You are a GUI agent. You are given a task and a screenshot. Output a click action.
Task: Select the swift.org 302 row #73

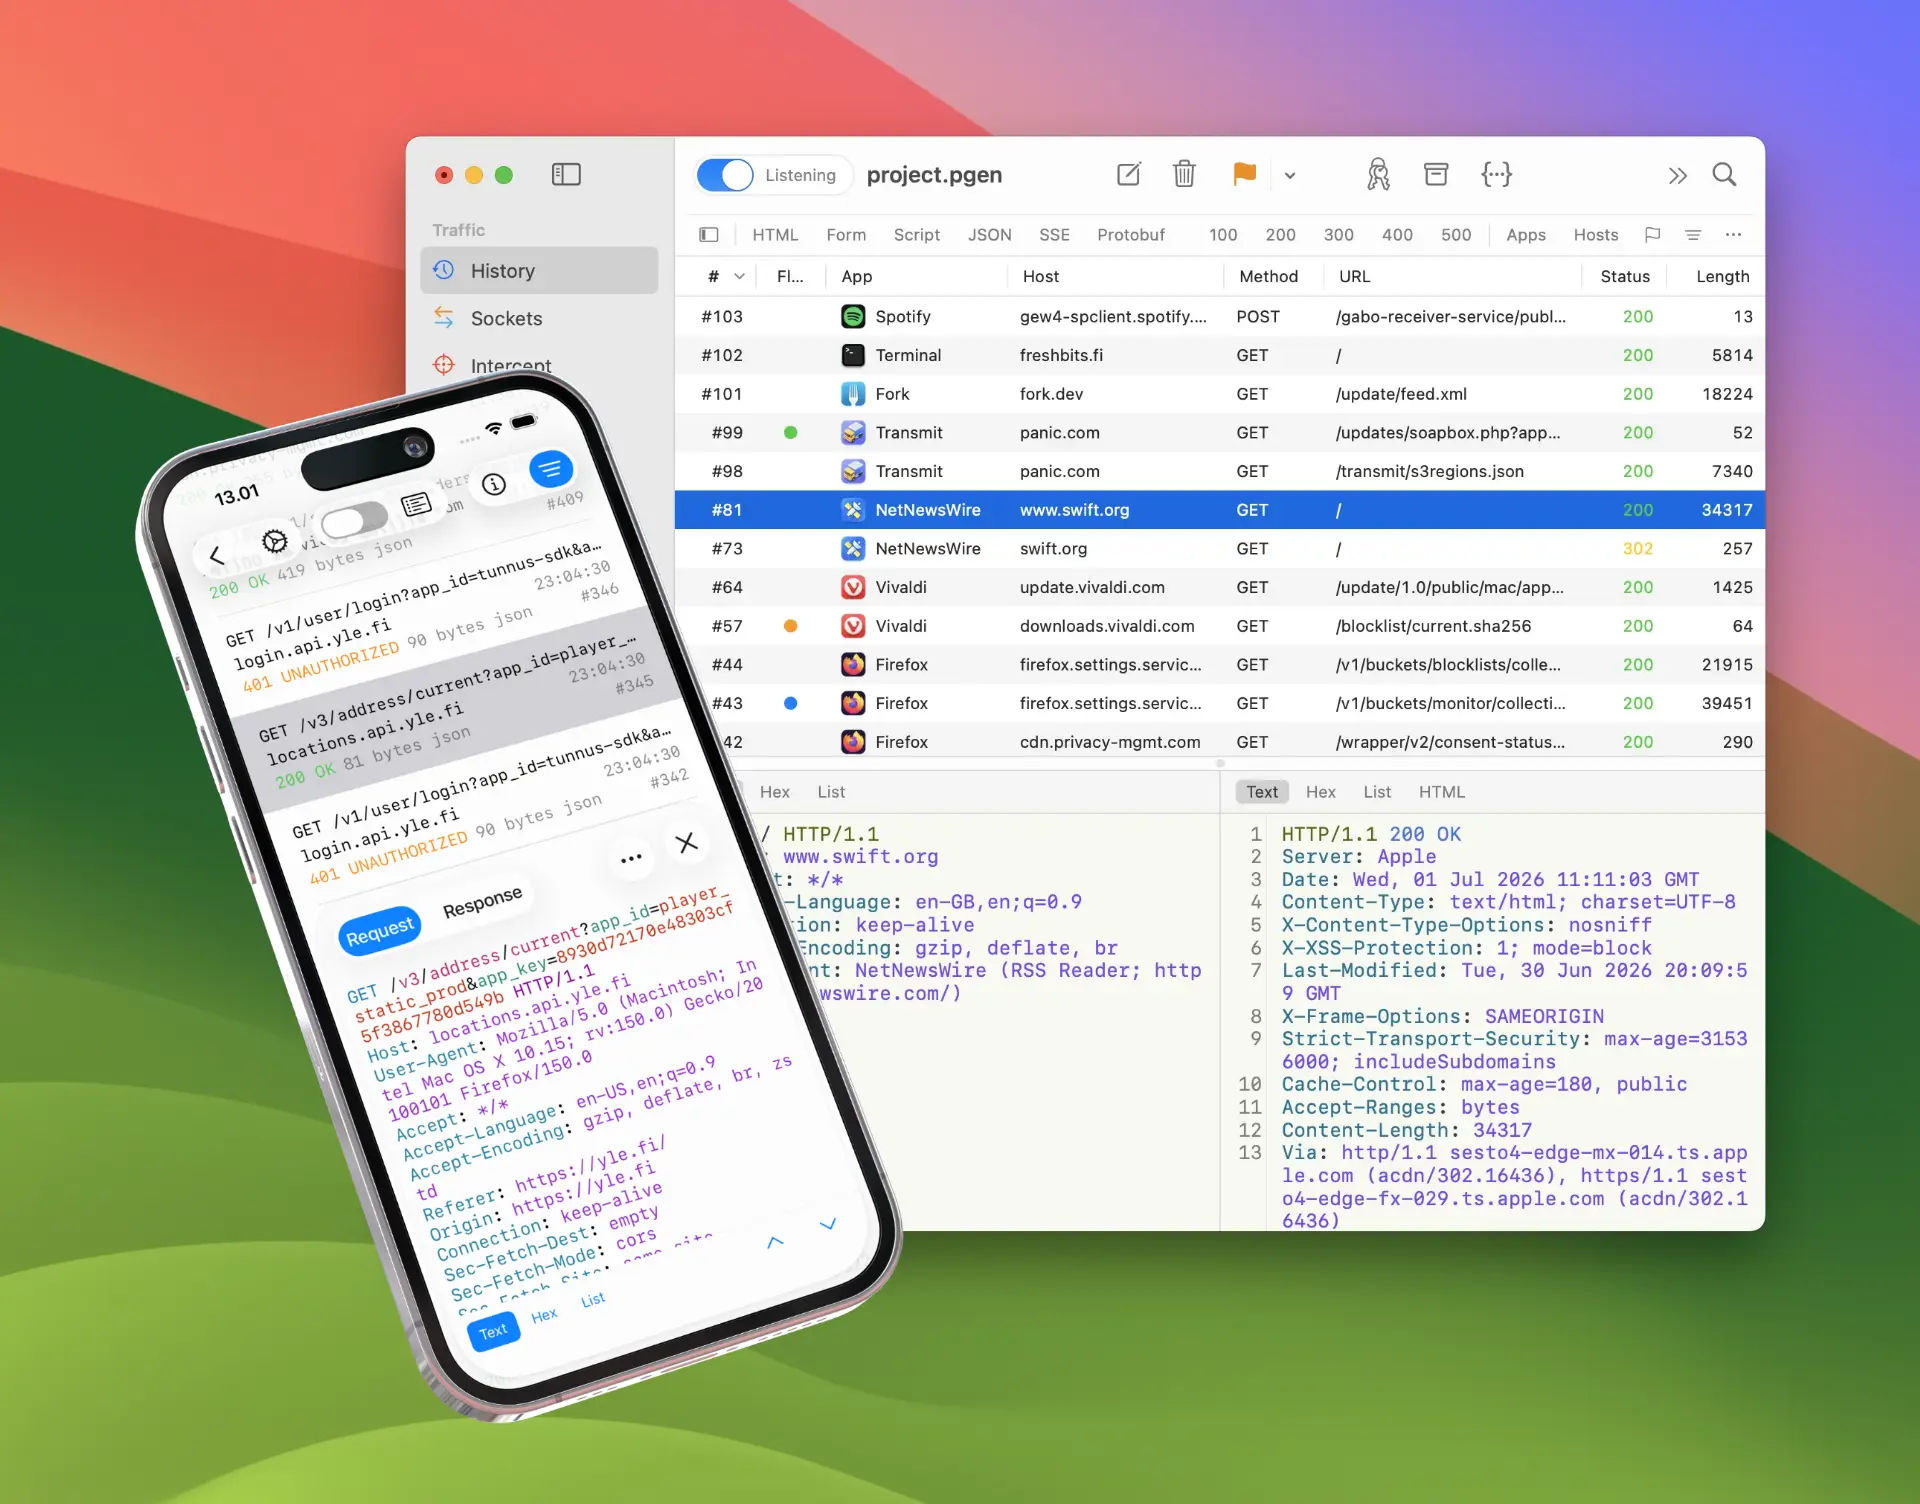1220,549
